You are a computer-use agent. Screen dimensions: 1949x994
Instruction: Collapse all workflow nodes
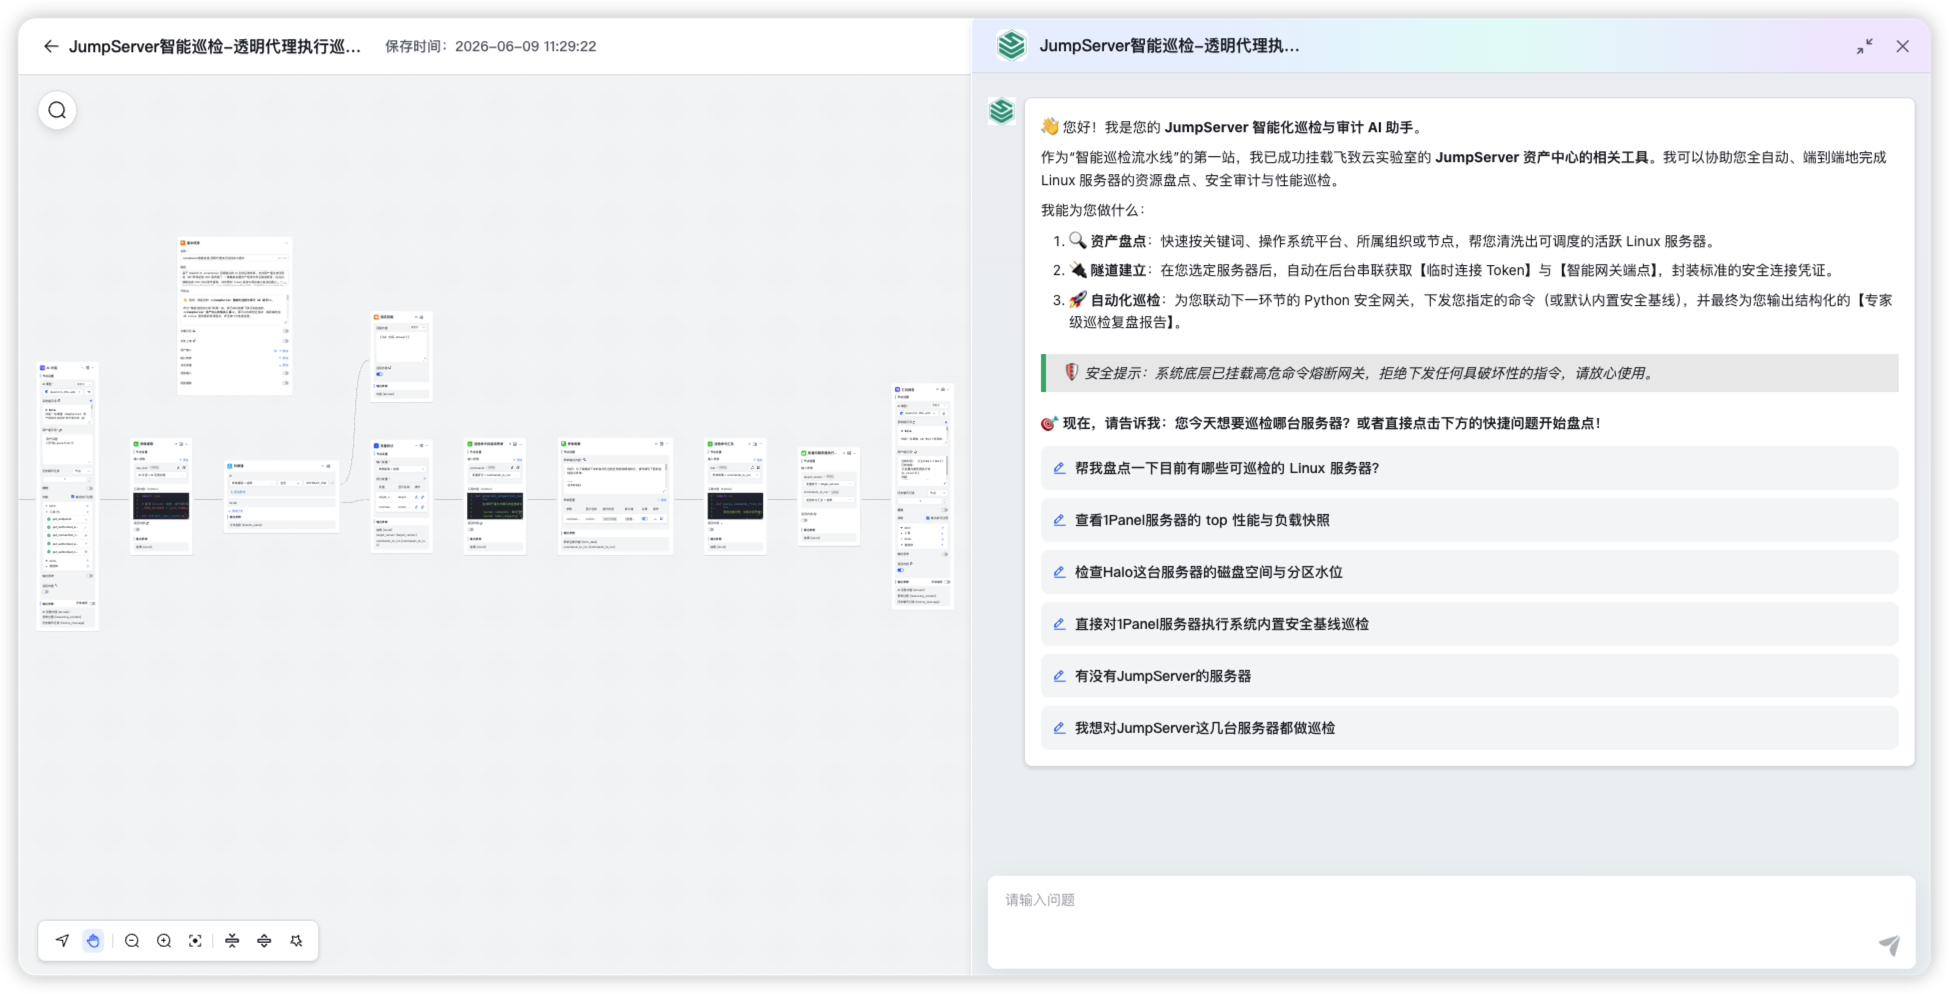coord(232,941)
